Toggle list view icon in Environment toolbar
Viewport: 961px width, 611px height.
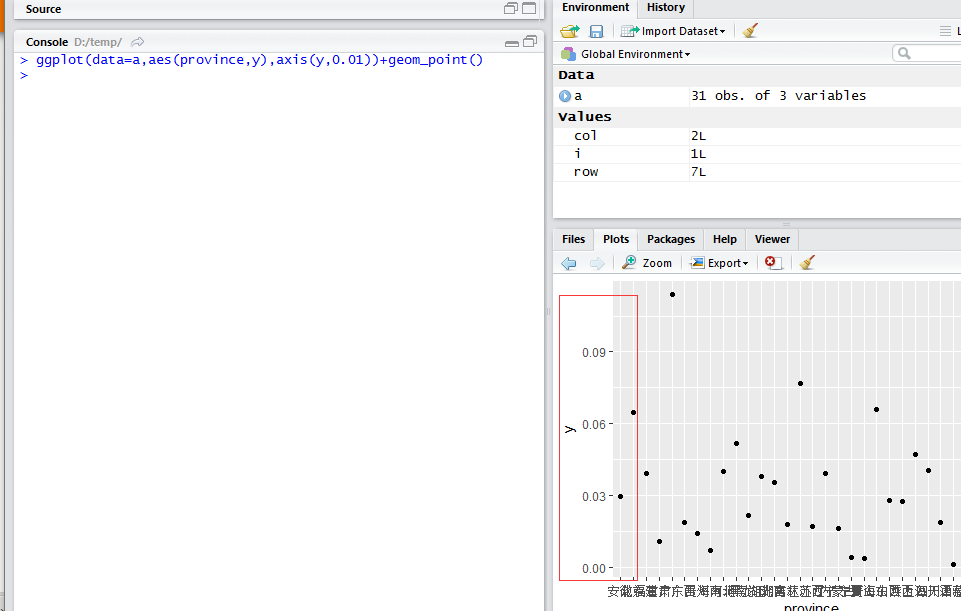(946, 31)
